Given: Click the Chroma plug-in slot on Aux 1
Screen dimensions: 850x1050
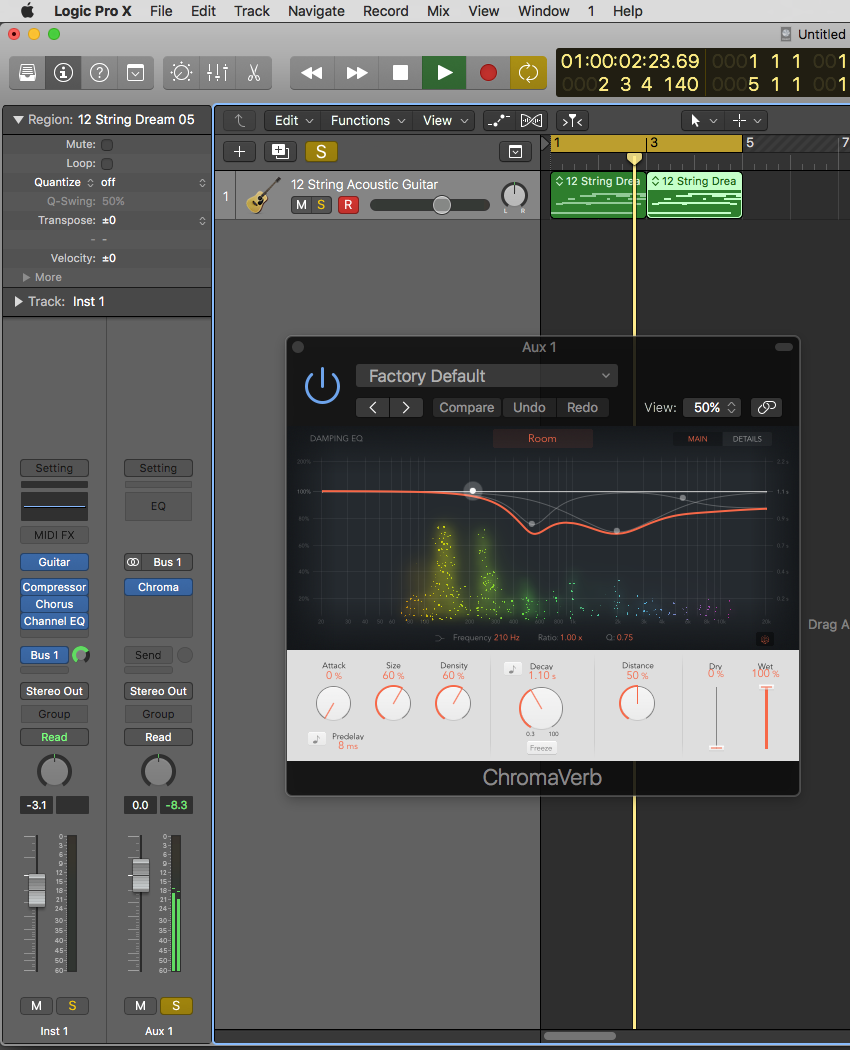Looking at the screenshot, I should point(158,587).
